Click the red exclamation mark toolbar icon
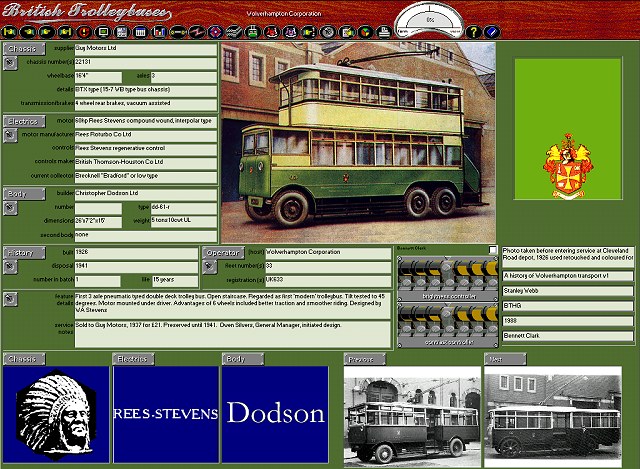 tap(84, 32)
